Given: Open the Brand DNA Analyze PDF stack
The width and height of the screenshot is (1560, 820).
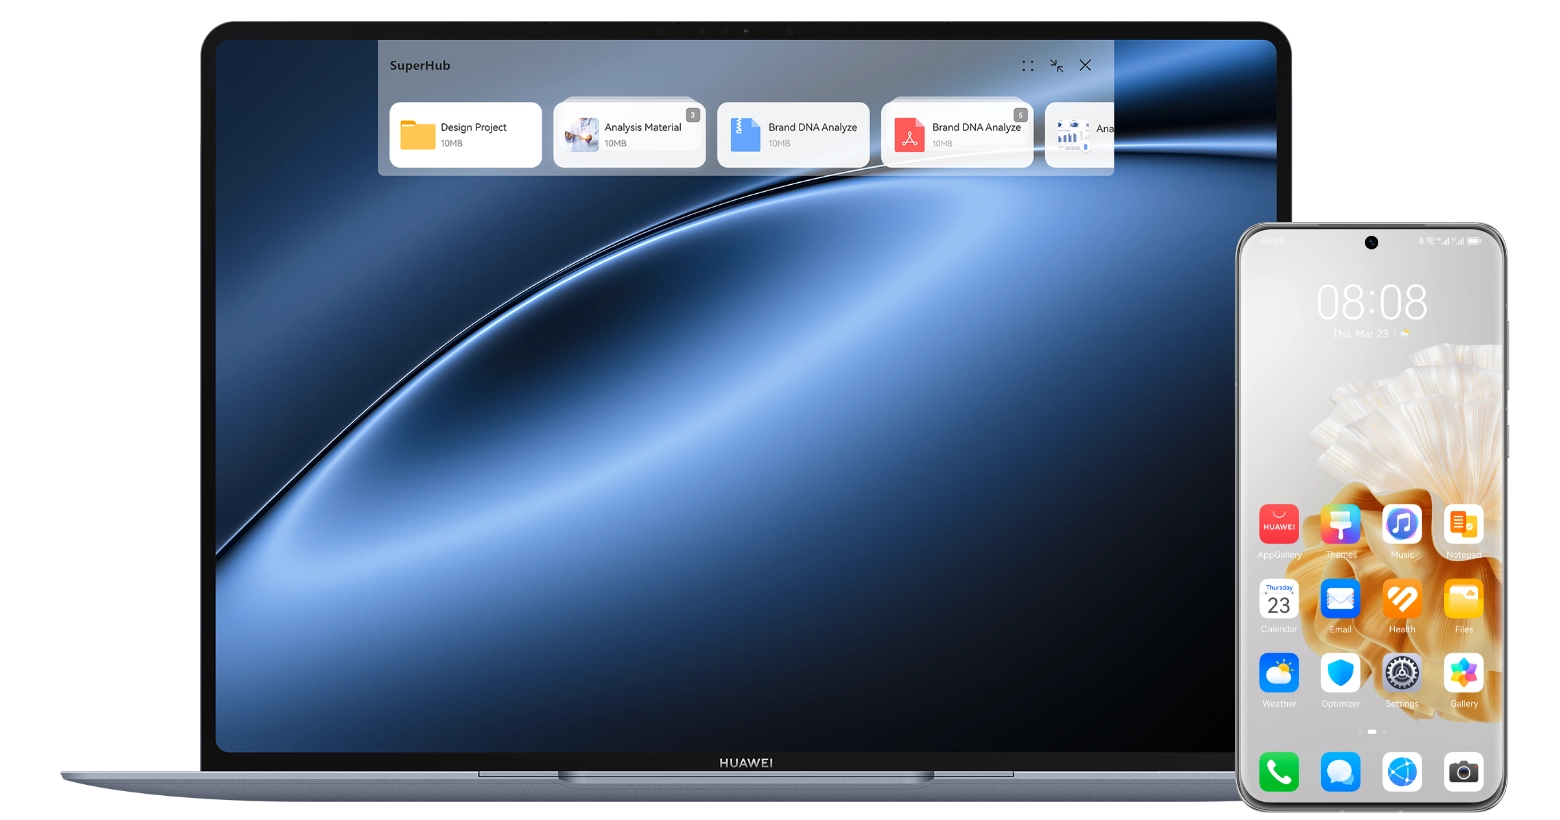Looking at the screenshot, I should point(957,135).
